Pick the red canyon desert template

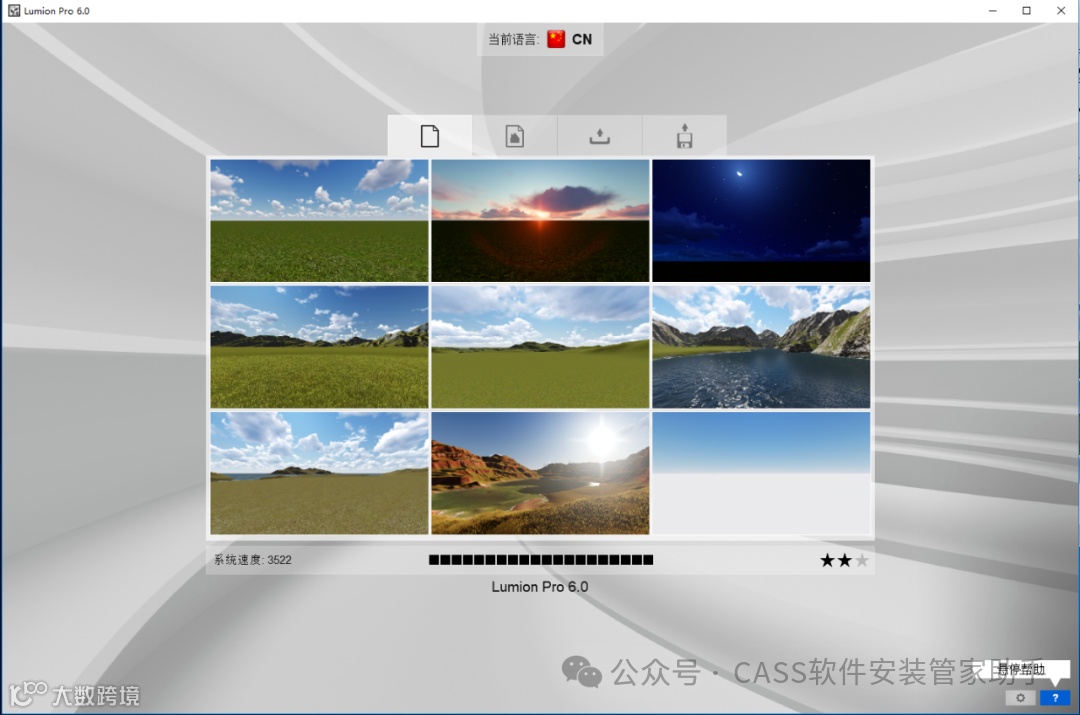[x=541, y=473]
